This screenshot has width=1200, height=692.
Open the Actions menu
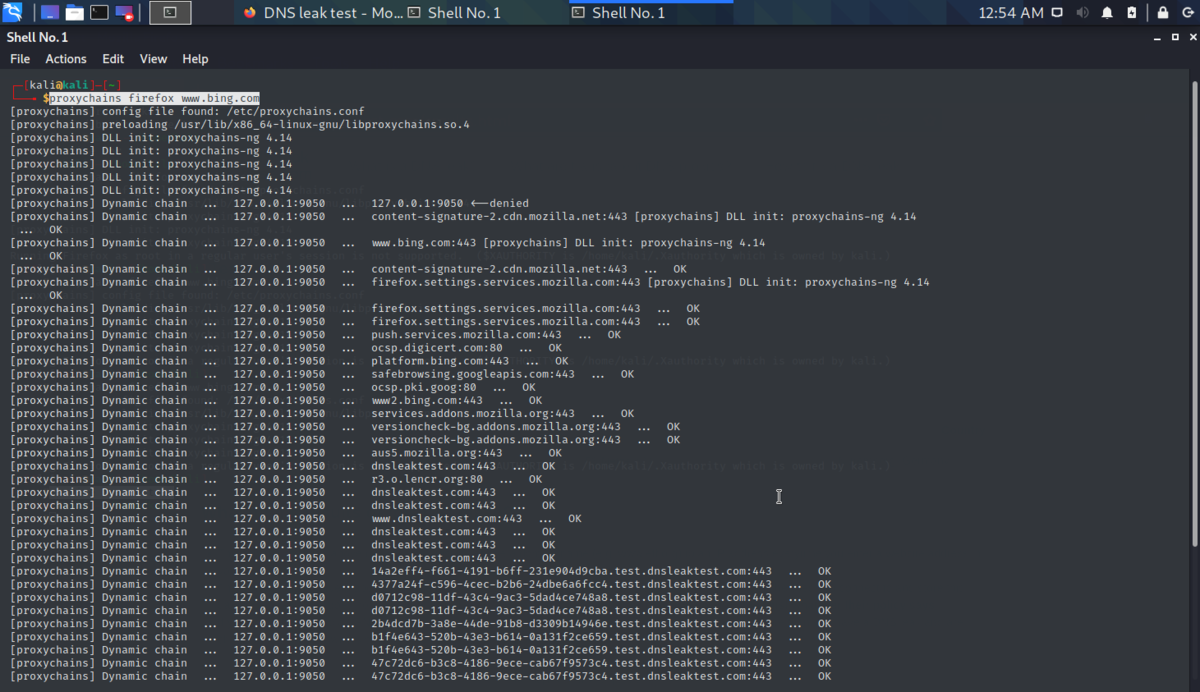pyautogui.click(x=66, y=59)
